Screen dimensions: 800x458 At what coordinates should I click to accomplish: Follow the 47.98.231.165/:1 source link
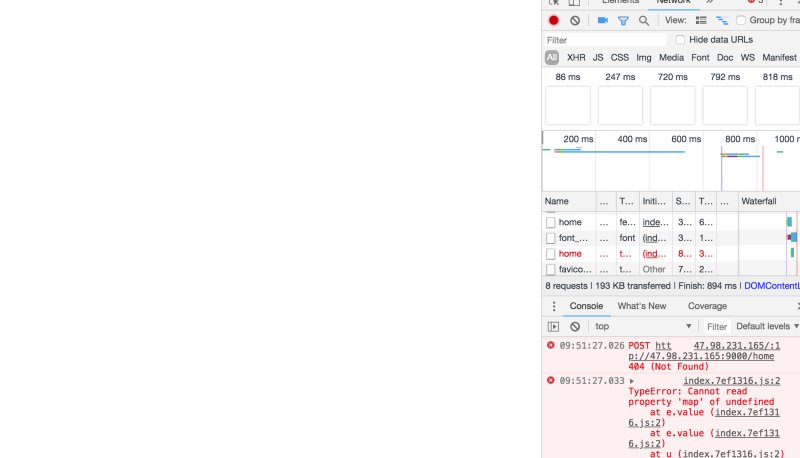(x=737, y=346)
